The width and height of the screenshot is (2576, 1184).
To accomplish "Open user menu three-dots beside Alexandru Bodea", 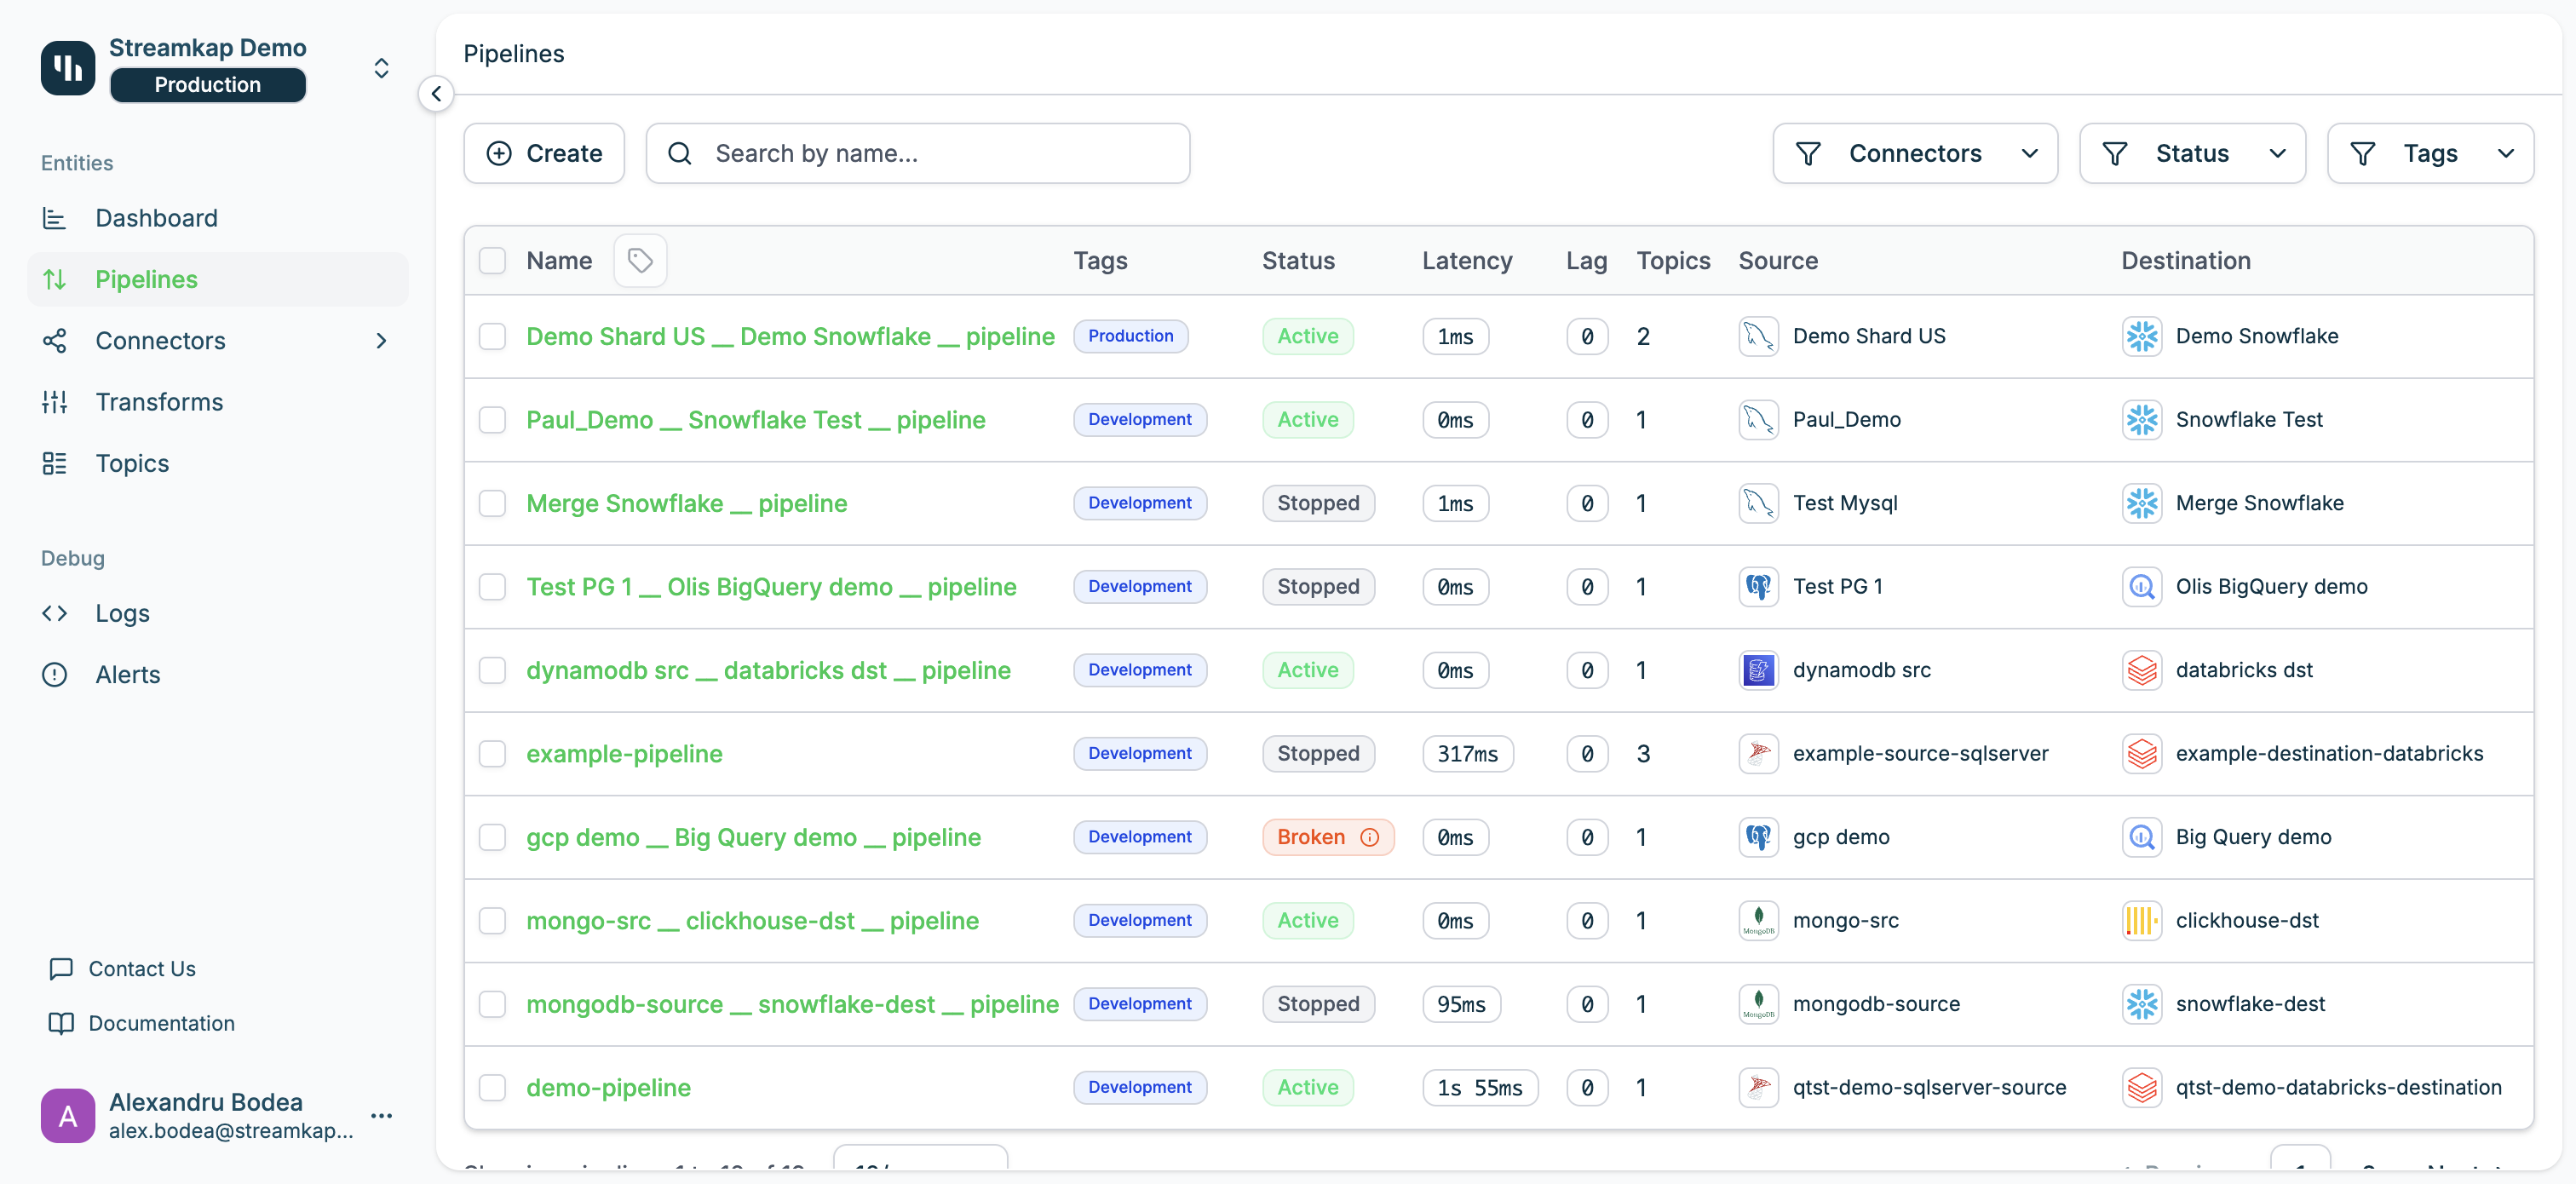I will pyautogui.click(x=381, y=1115).
